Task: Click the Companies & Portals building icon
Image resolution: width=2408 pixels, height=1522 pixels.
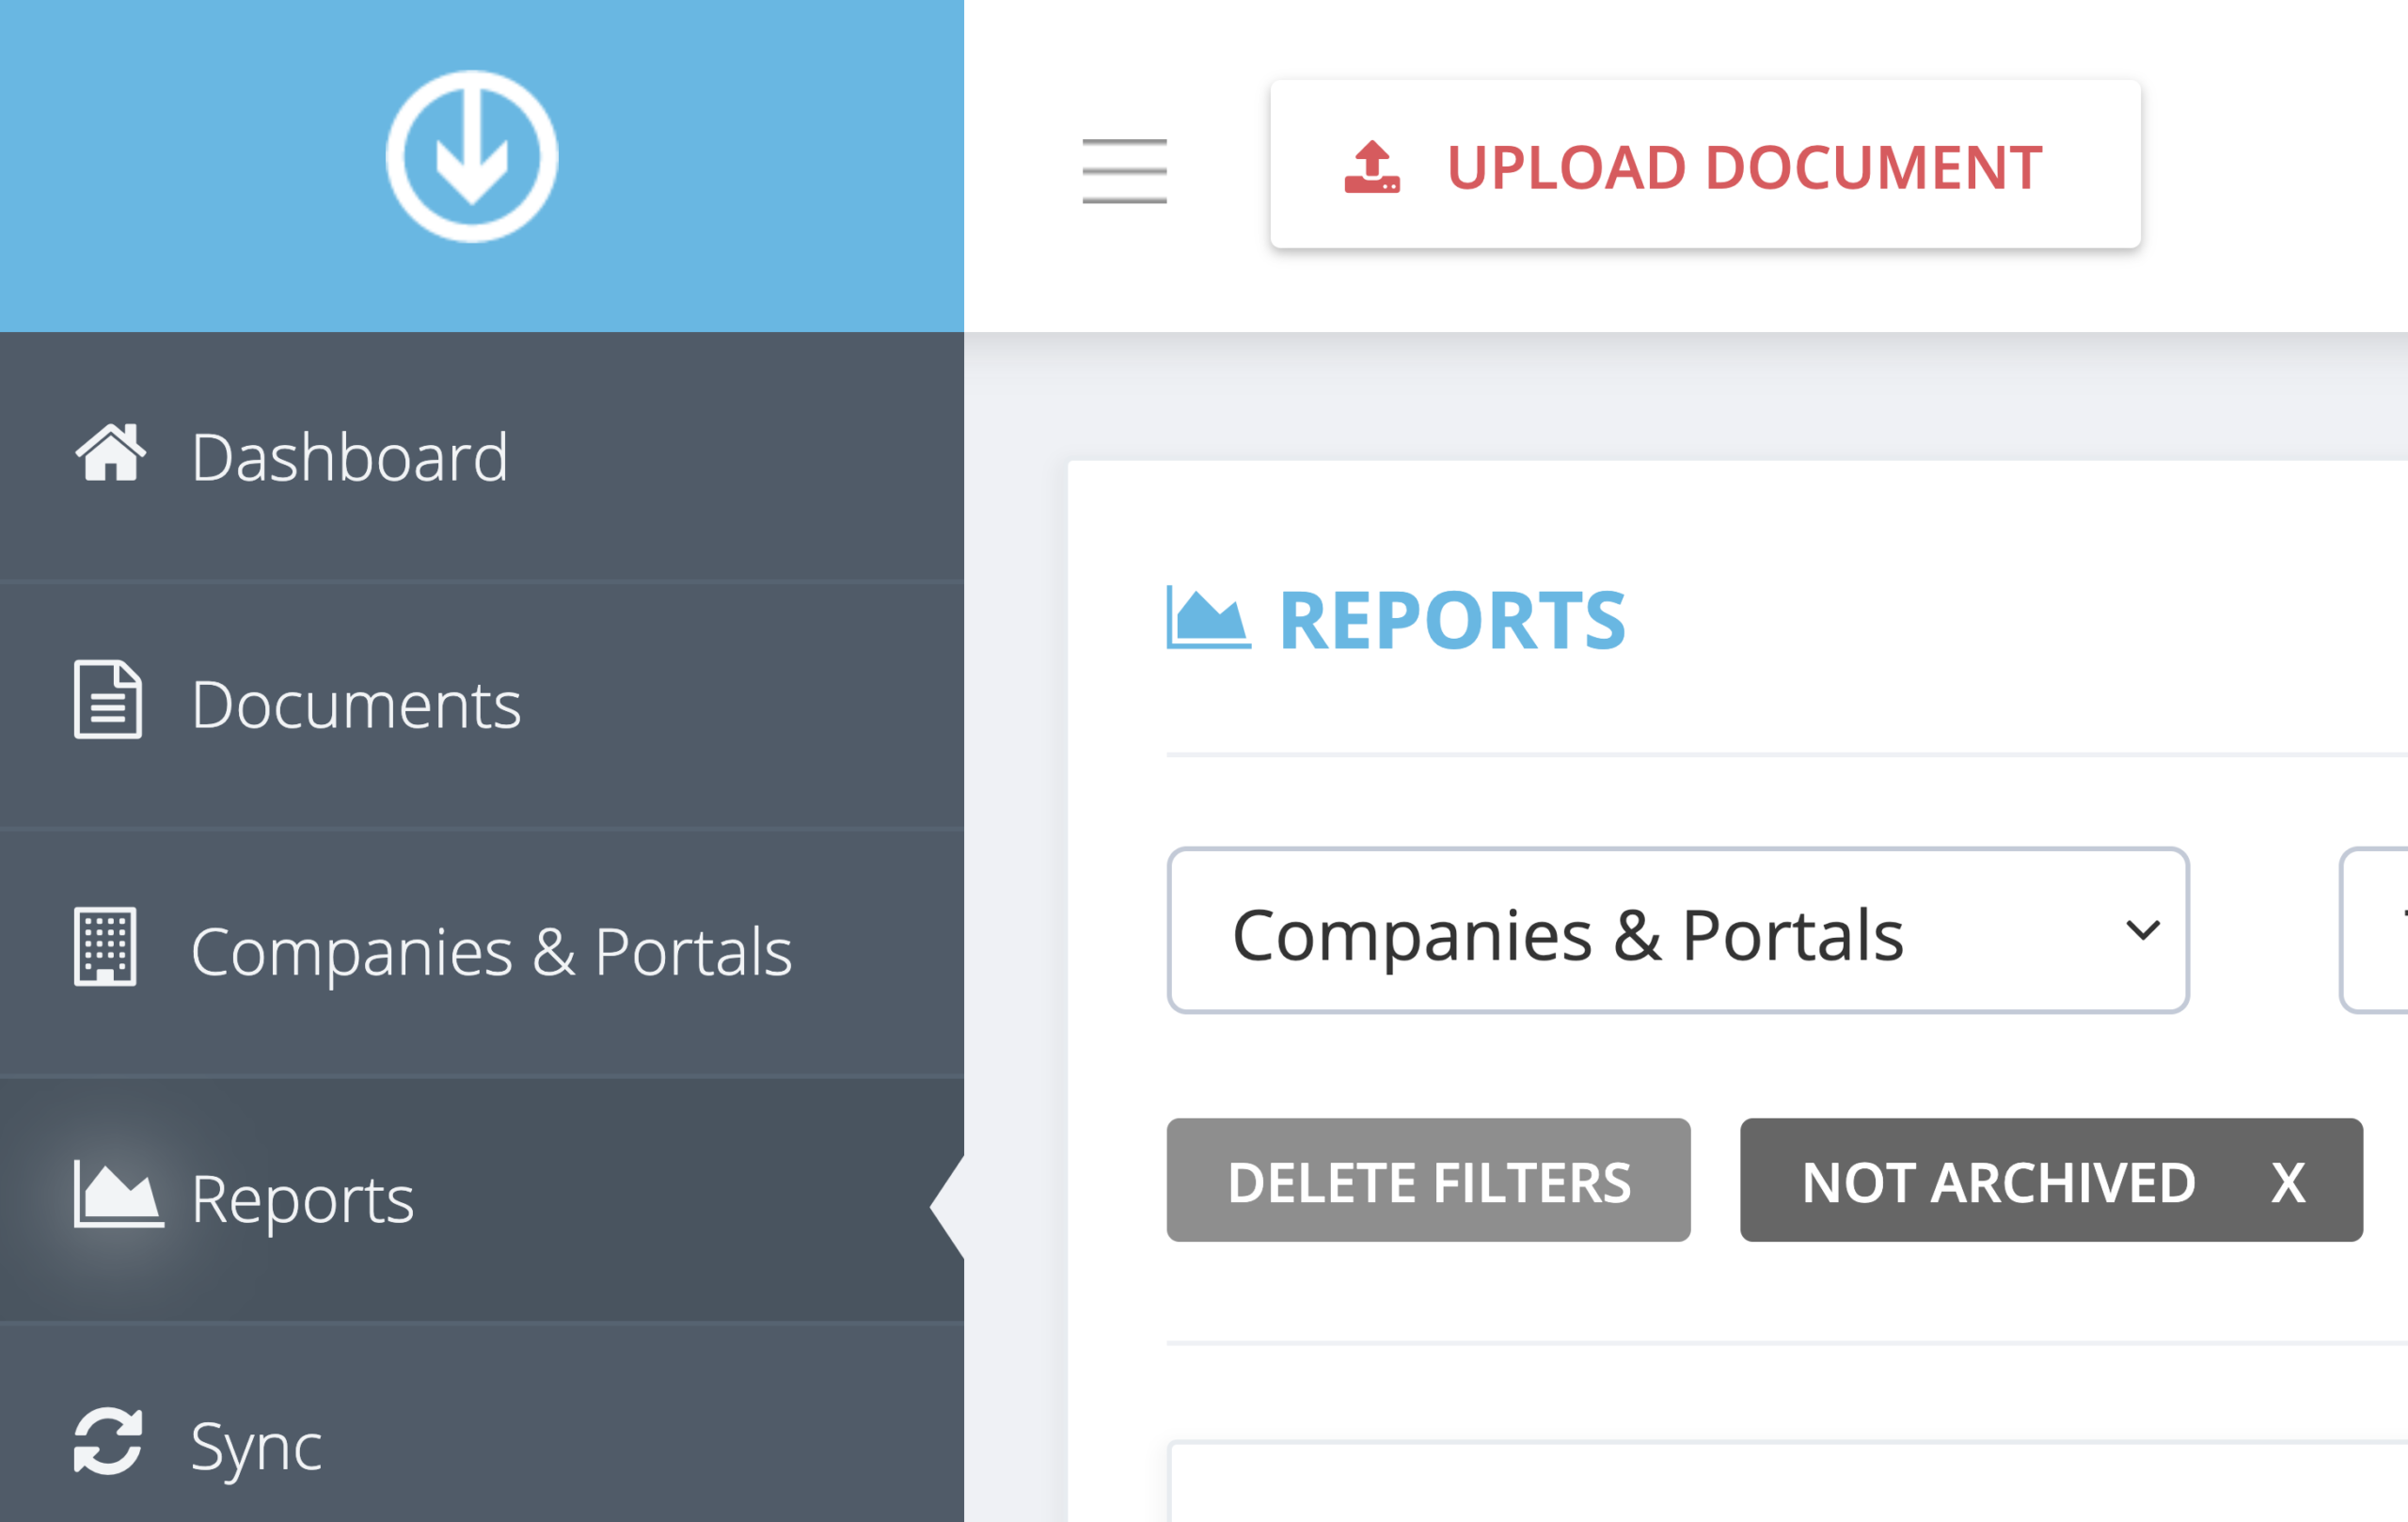Action: (105, 947)
